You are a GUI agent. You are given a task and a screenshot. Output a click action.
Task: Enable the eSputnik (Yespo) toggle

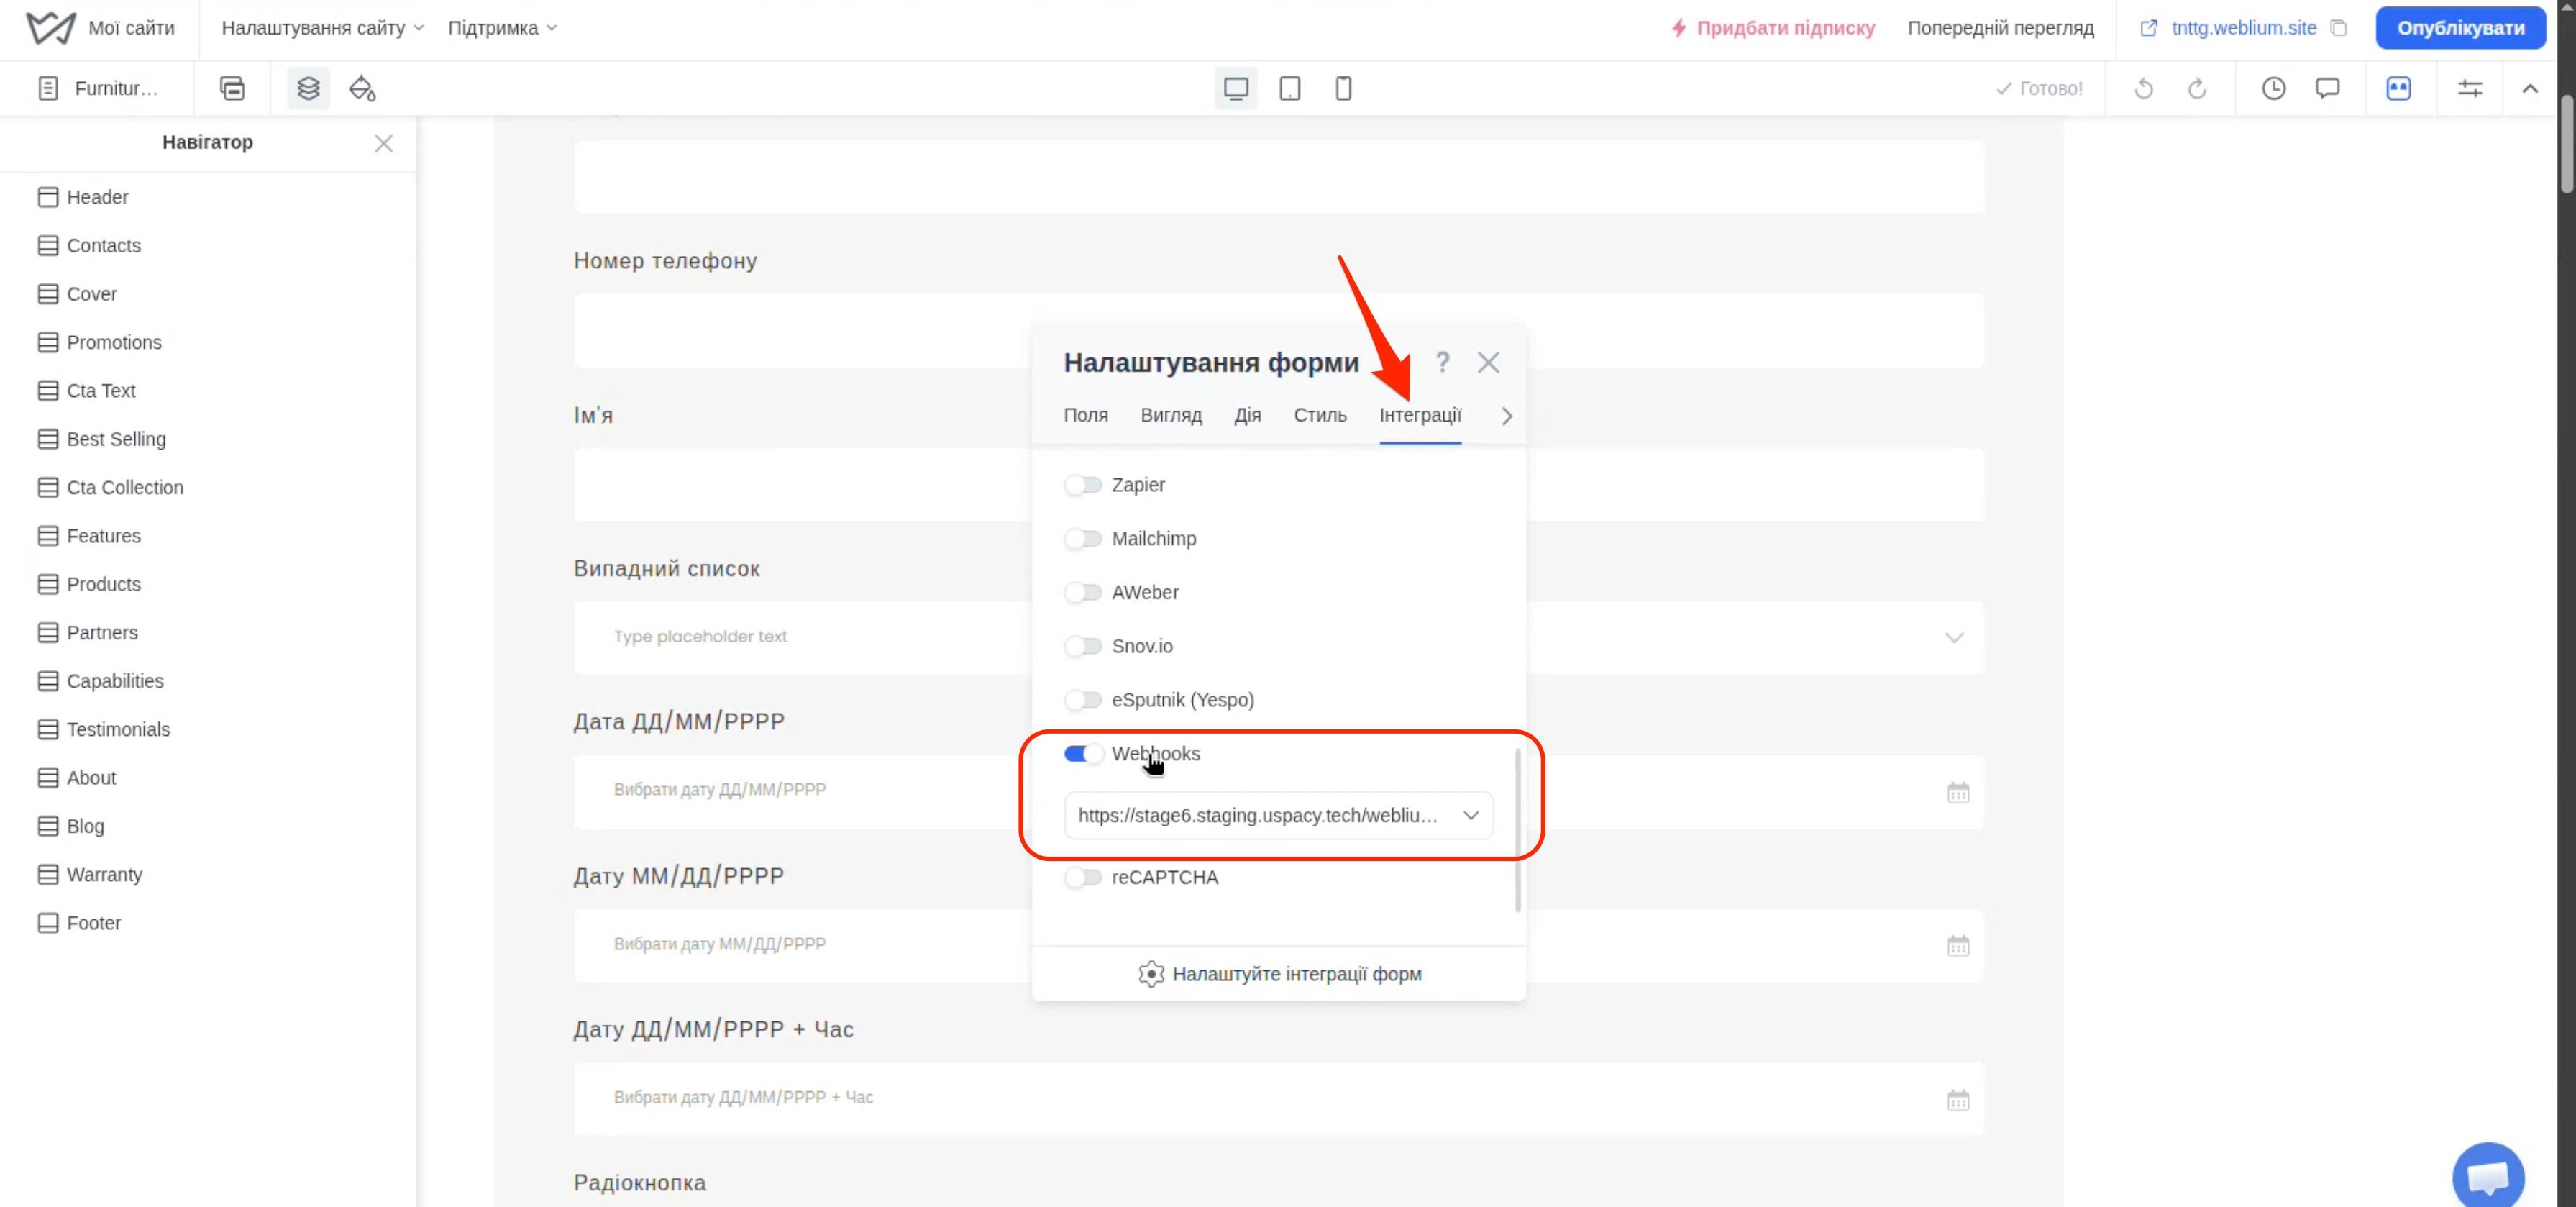tap(1082, 700)
